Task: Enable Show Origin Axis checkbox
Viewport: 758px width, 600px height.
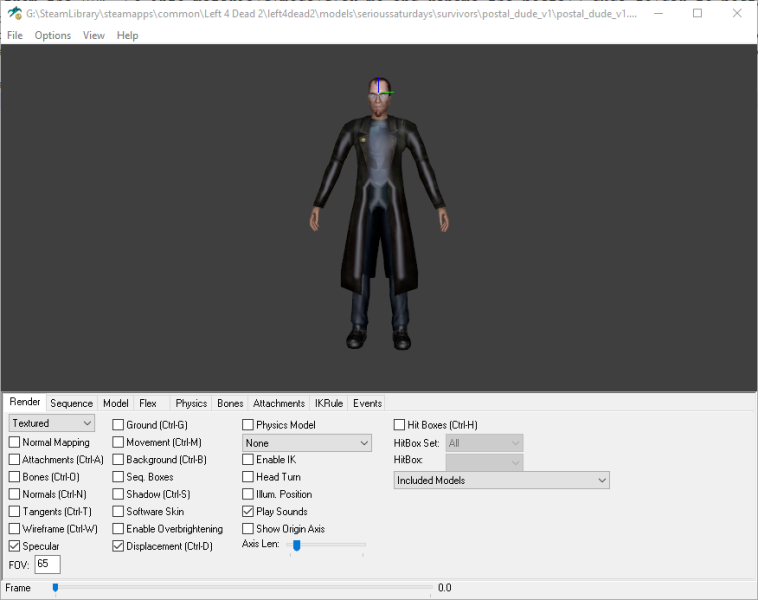Action: point(248,529)
